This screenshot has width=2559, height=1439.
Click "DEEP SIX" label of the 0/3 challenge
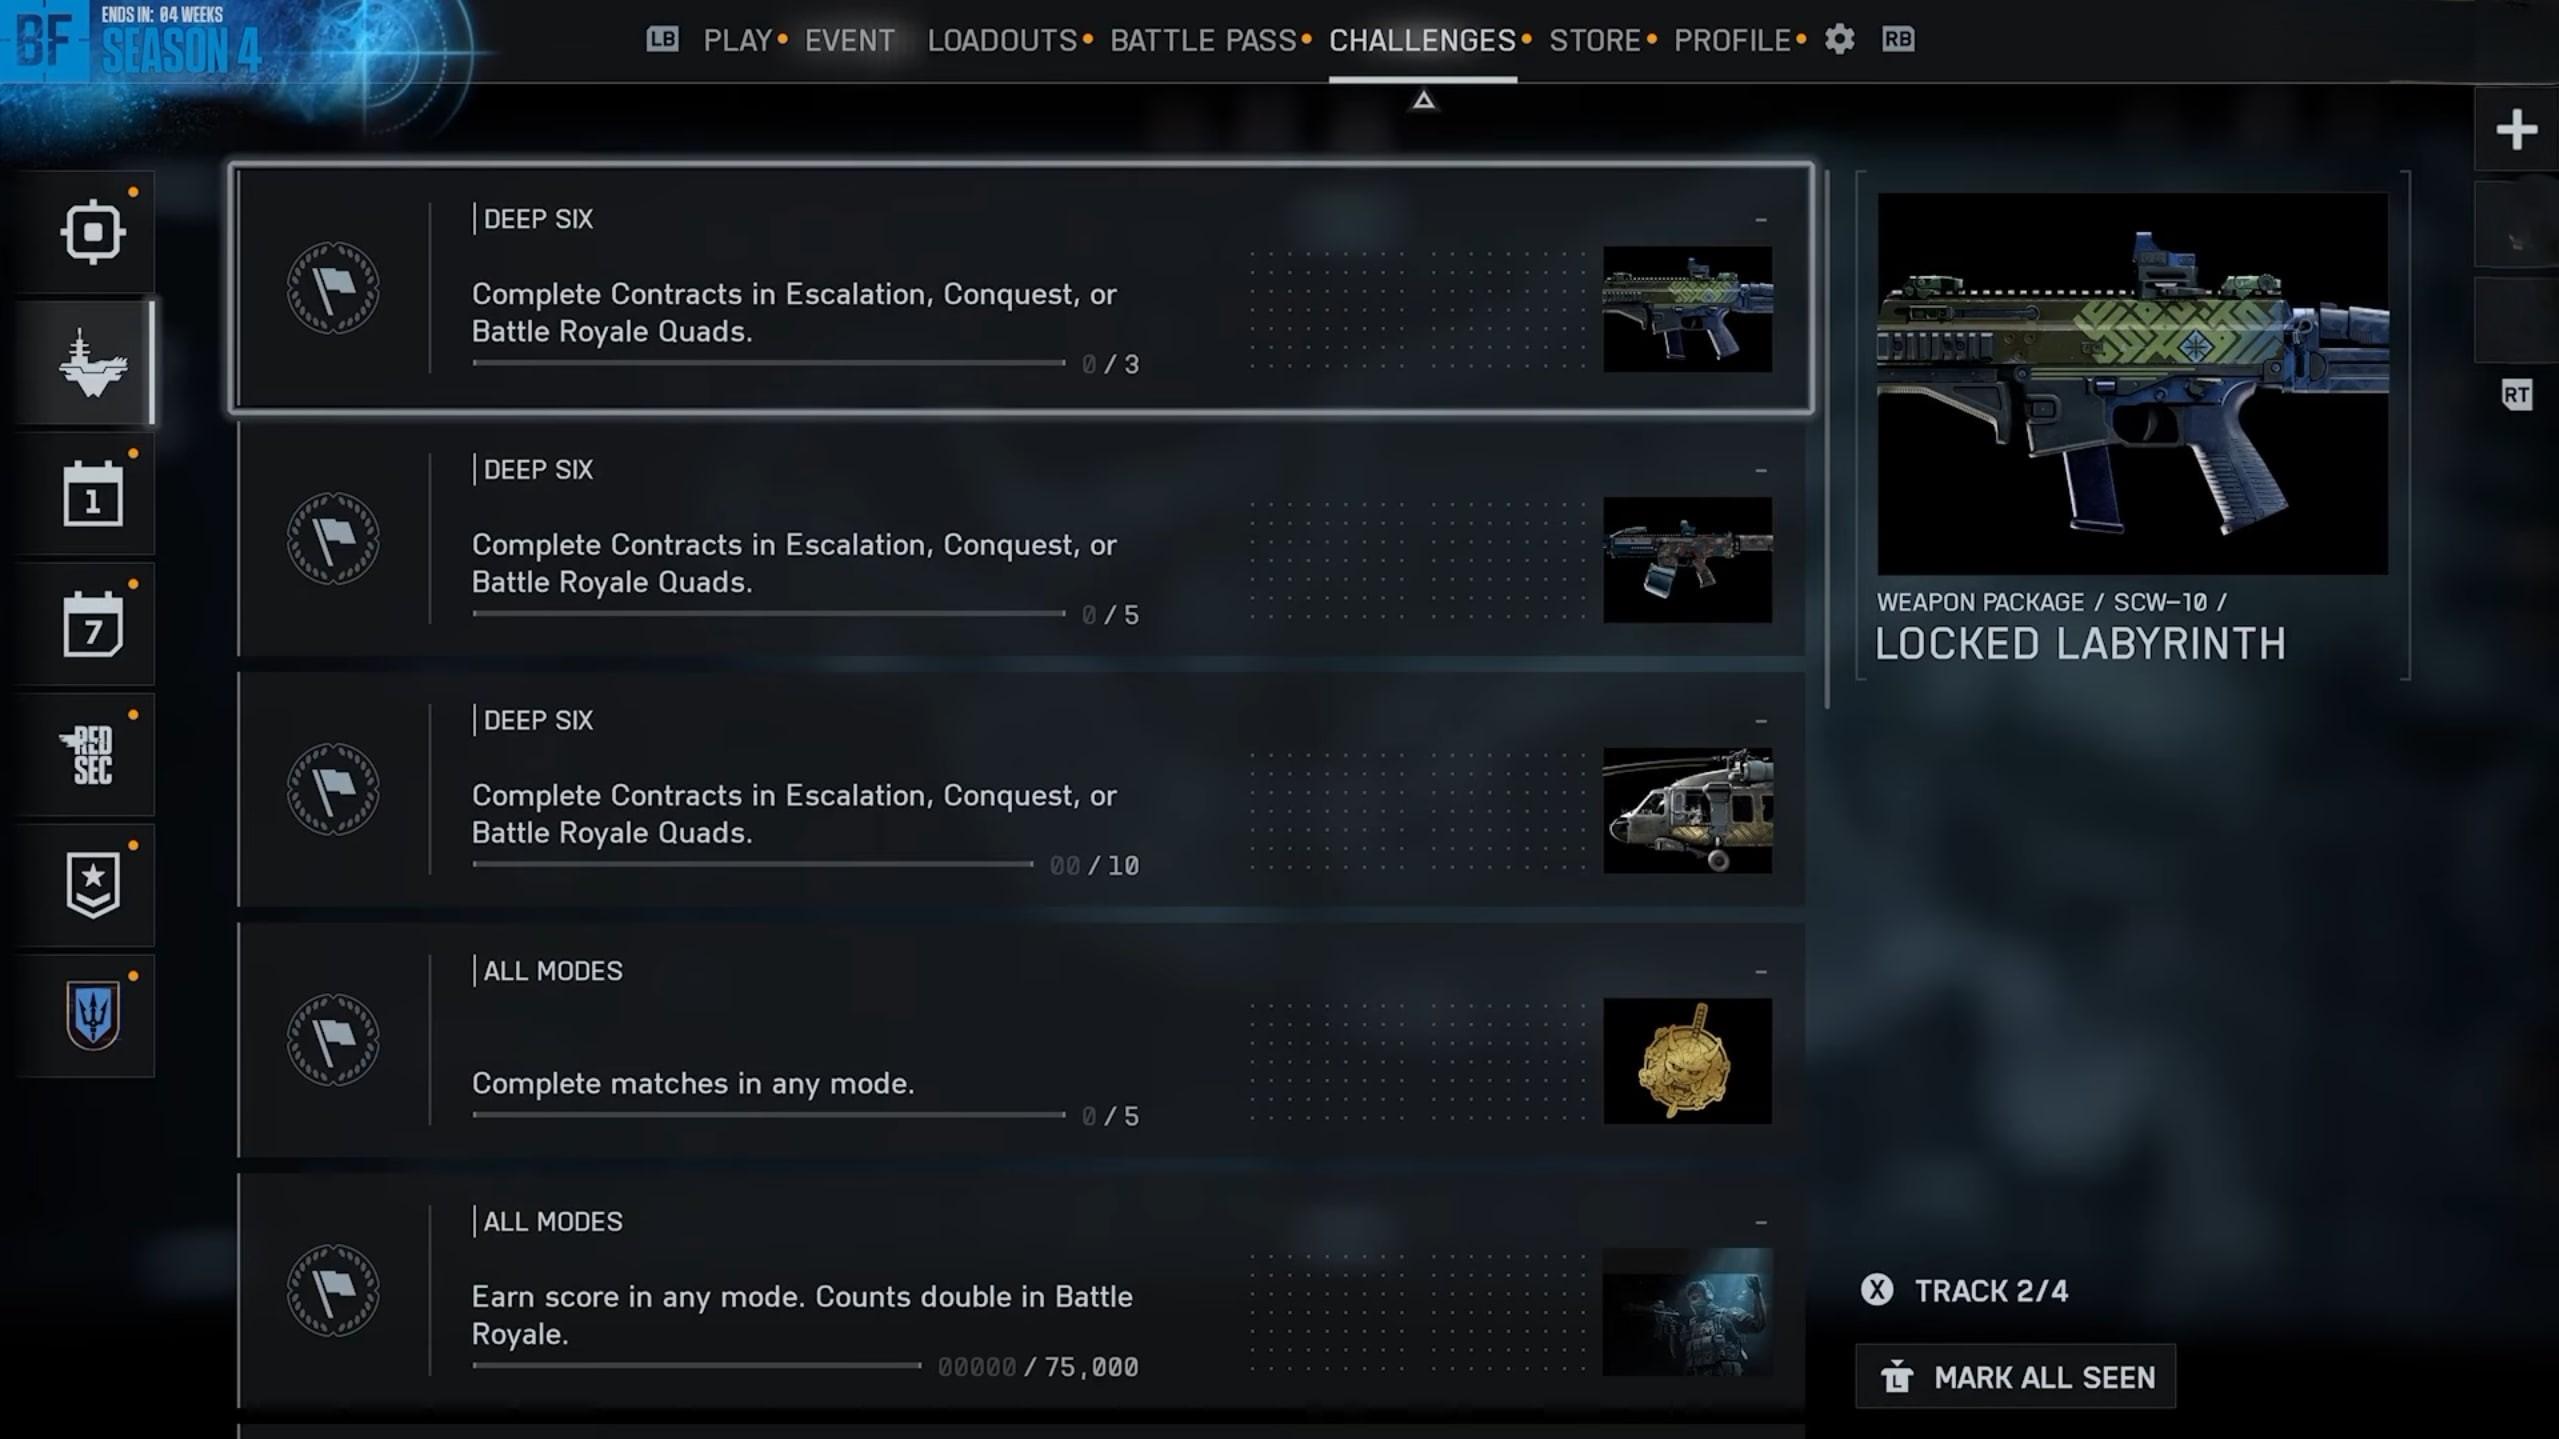click(x=538, y=219)
